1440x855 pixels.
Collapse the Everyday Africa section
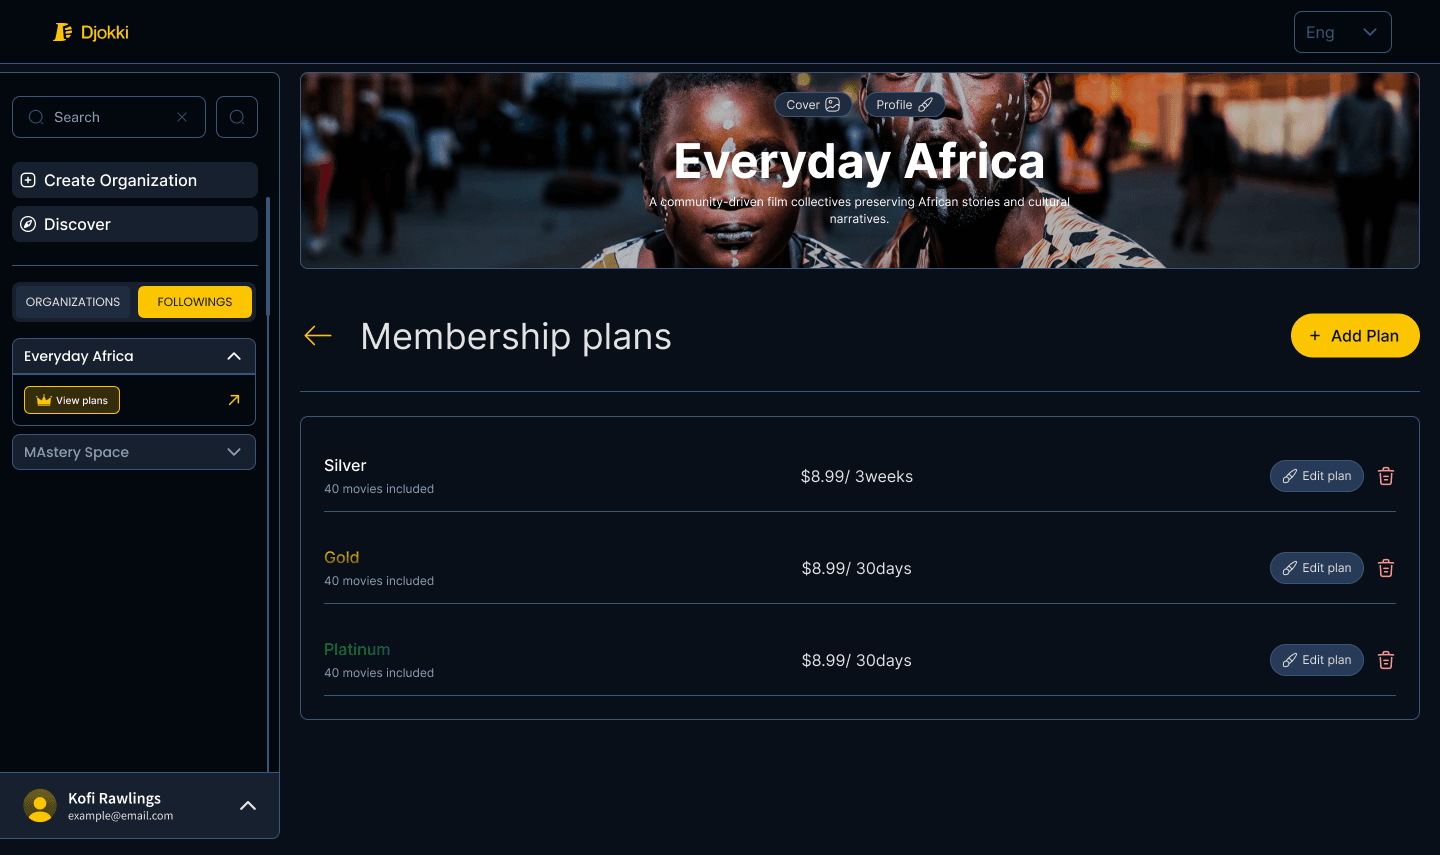click(233, 356)
